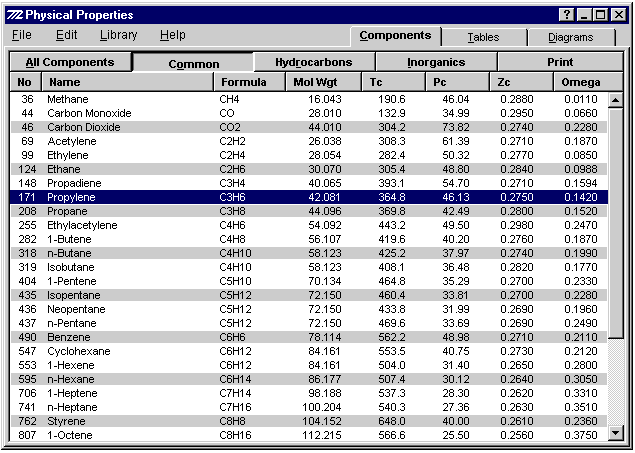This screenshot has height=453, width=635.
Task: Click the scrollbar down arrow
Action: (x=616, y=433)
